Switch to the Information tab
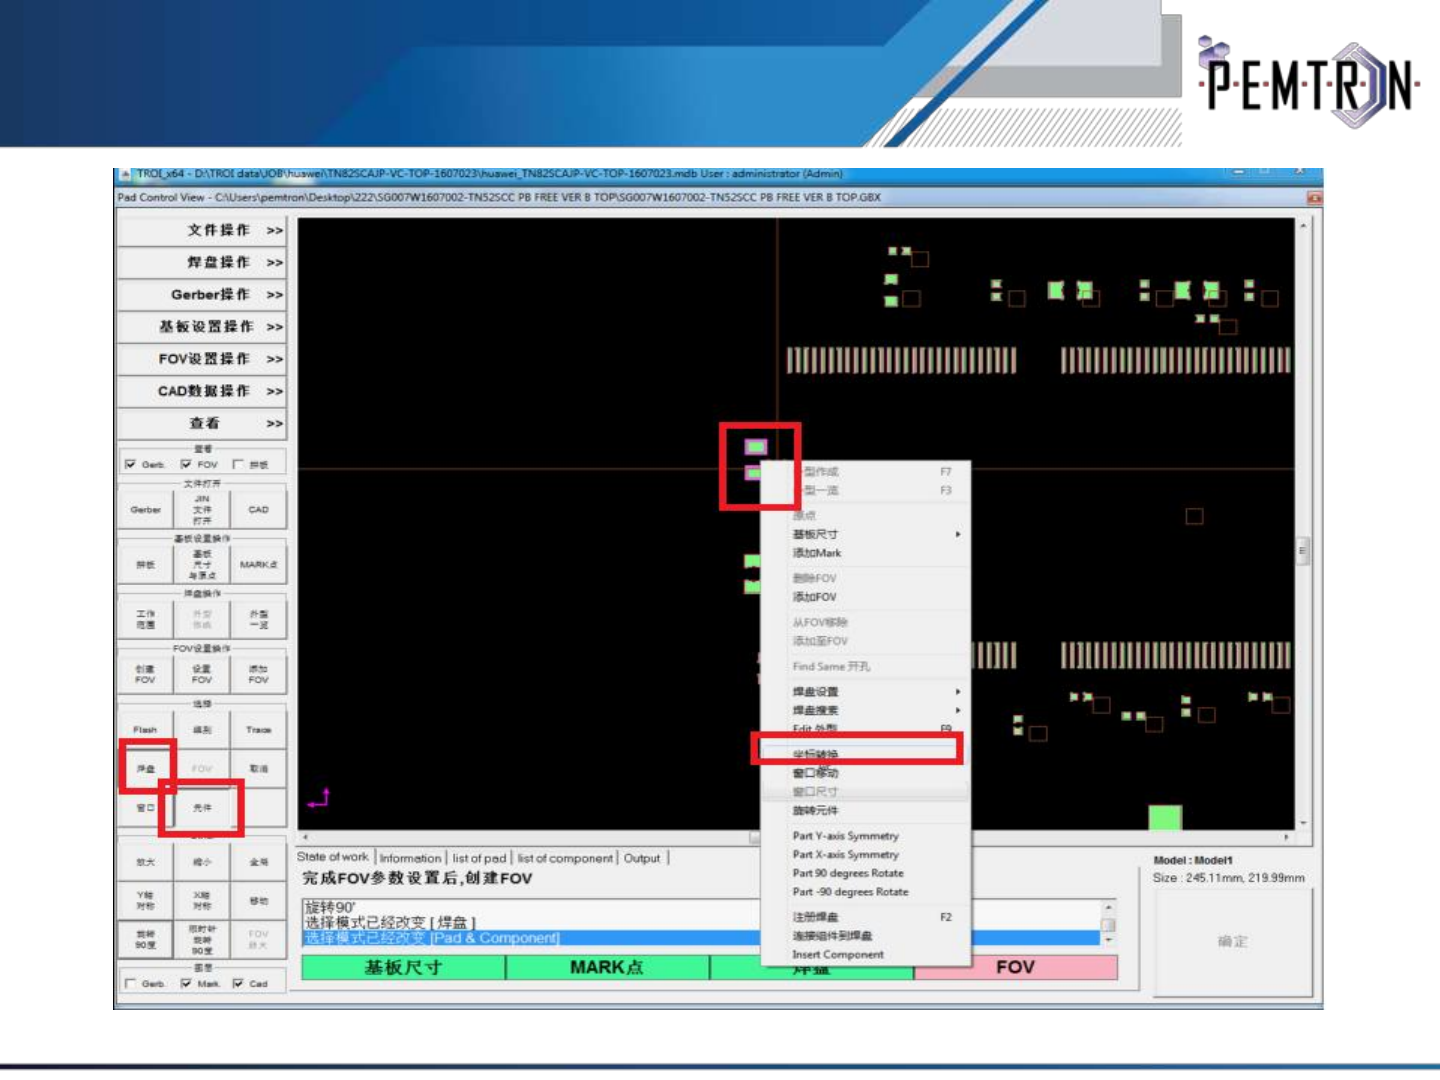The width and height of the screenshot is (1440, 1080). (410, 858)
